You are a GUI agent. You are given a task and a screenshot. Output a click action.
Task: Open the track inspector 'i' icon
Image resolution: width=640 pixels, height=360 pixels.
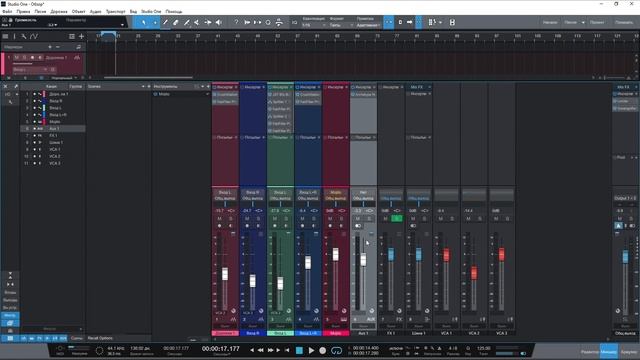pos(14,36)
